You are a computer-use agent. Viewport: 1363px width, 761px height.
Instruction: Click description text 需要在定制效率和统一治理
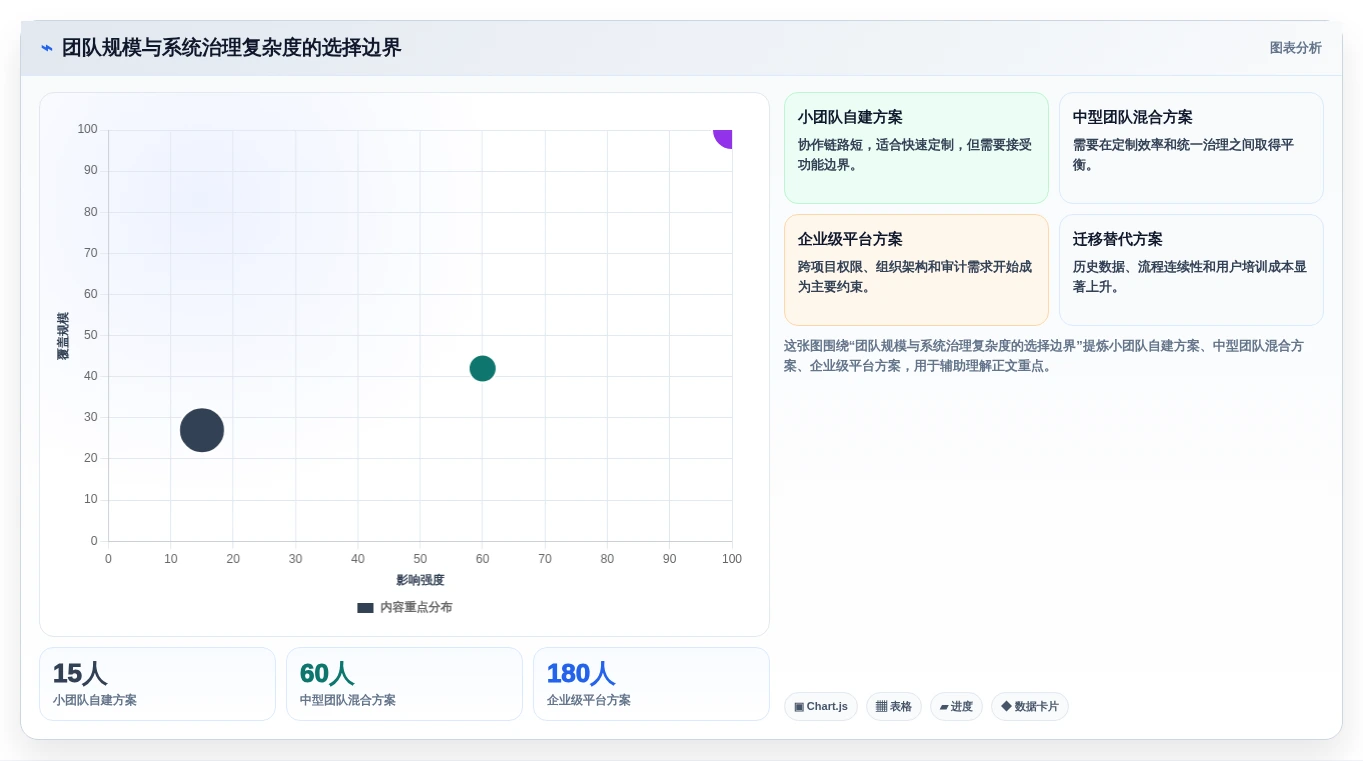(x=1184, y=155)
